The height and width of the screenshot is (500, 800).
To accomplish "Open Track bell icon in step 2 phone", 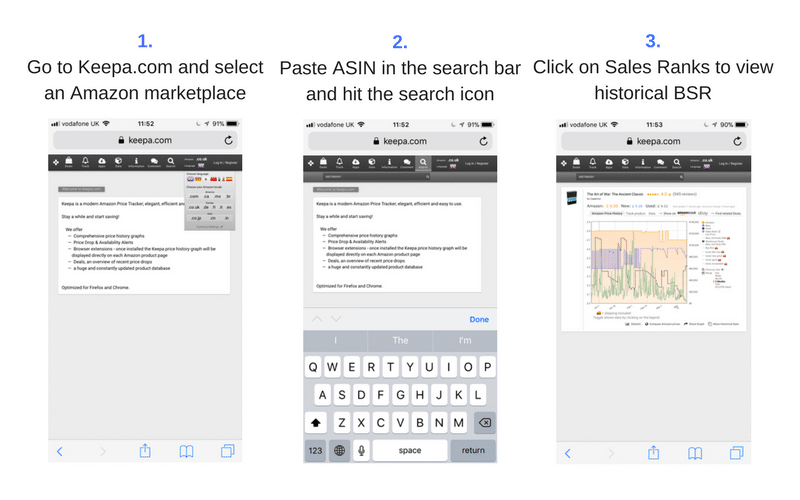I will pyautogui.click(x=339, y=163).
